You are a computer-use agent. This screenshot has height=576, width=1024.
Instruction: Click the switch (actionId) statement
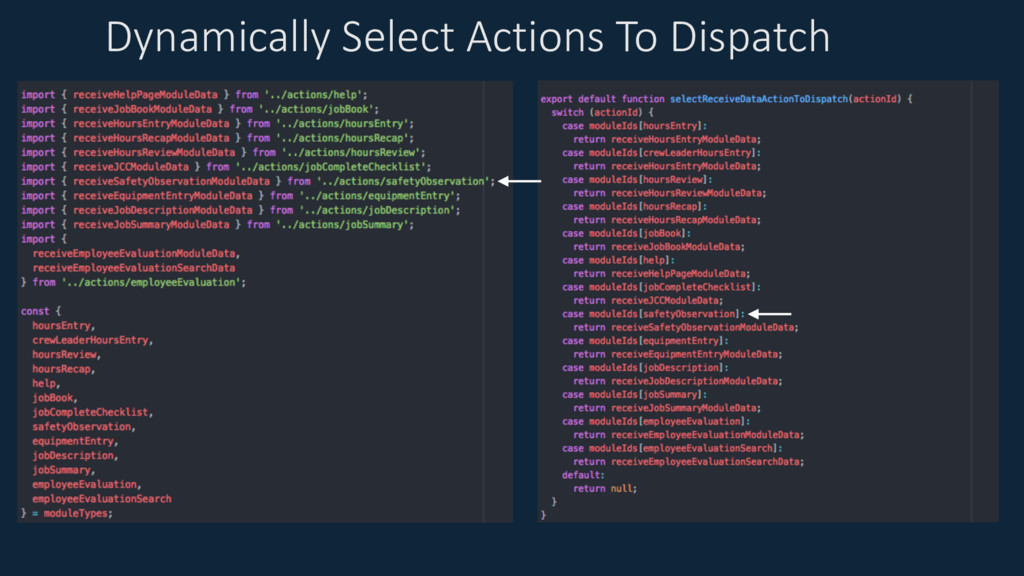602,112
